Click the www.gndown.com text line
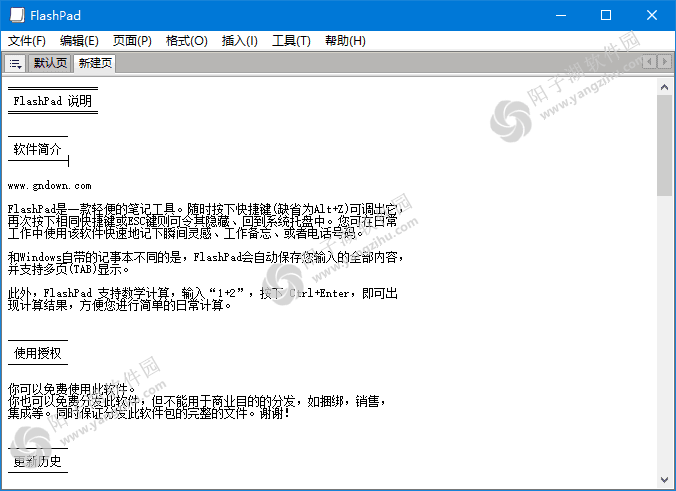Image resolution: width=676 pixels, height=491 pixels. pyautogui.click(x=50, y=186)
